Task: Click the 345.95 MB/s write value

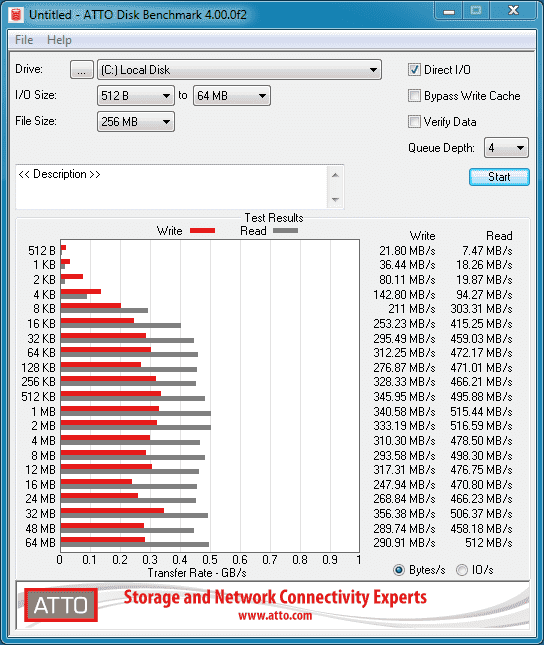Action: tap(404, 397)
